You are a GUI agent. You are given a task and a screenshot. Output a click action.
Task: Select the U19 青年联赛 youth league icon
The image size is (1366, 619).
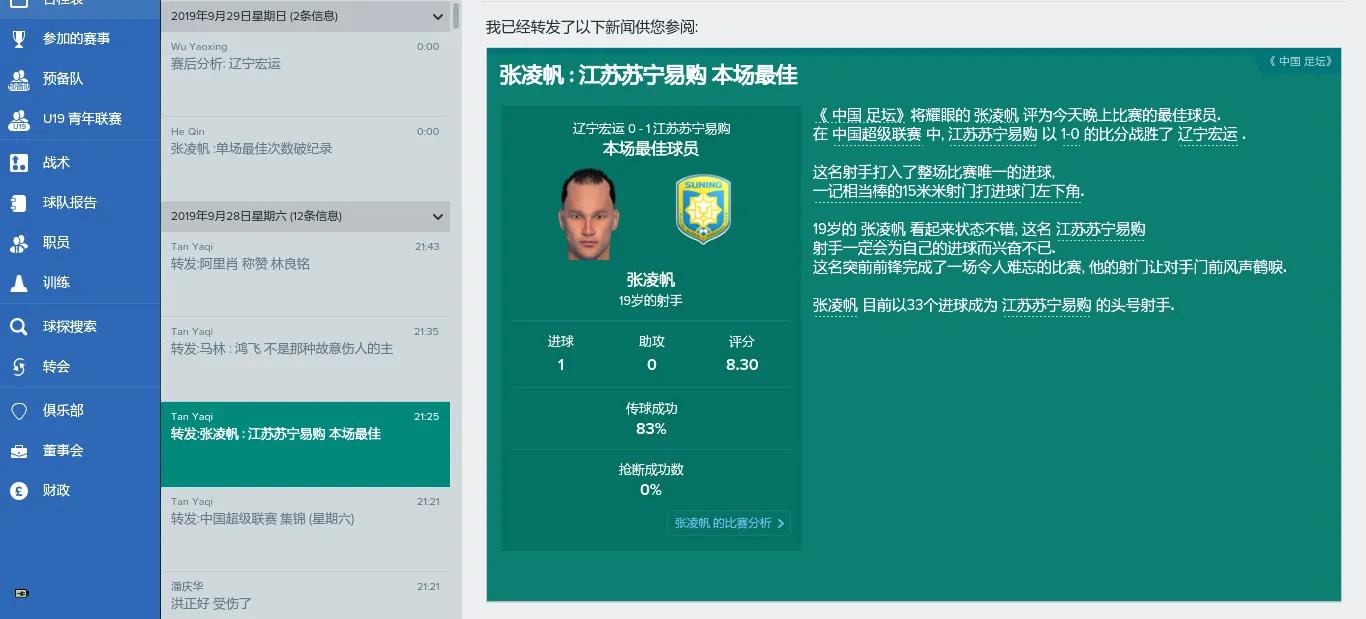point(18,119)
